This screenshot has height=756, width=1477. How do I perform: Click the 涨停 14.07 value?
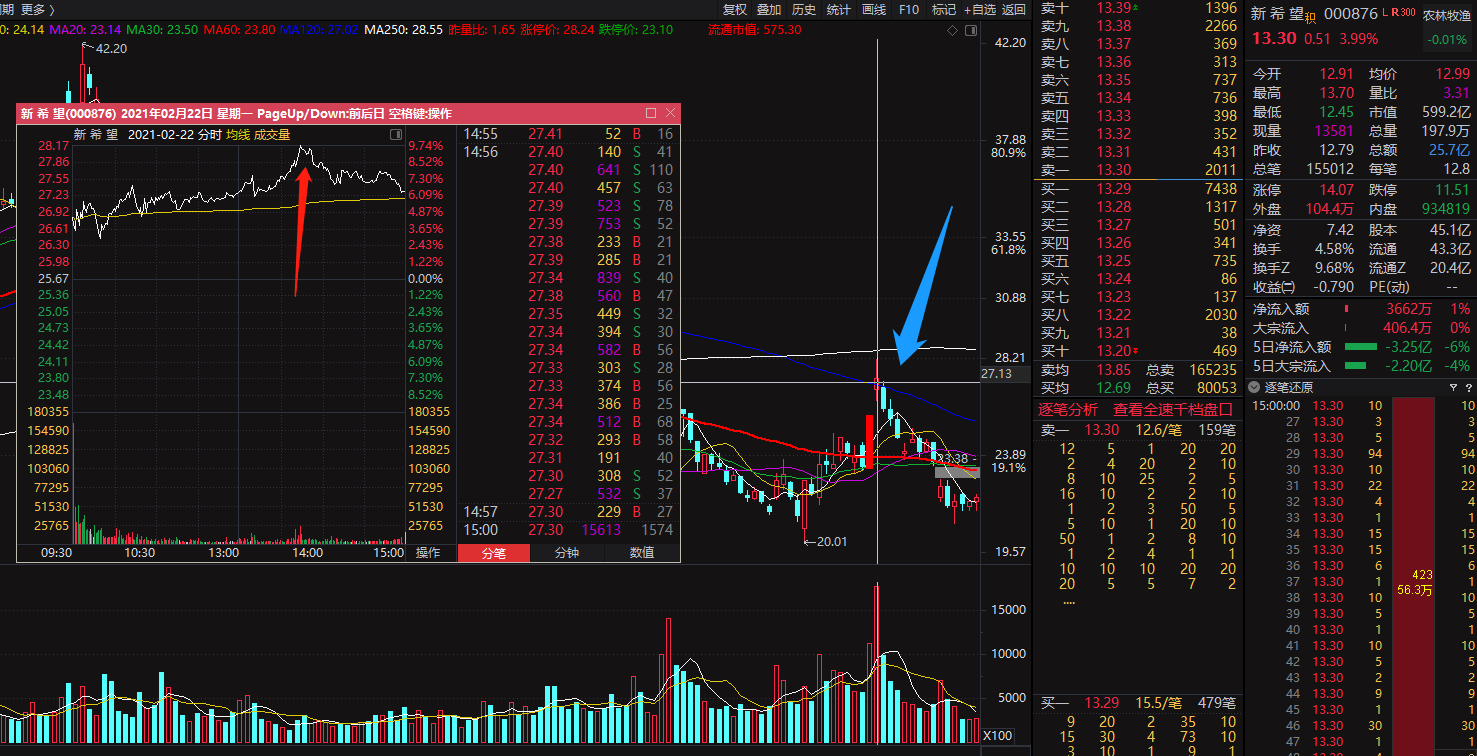click(1338, 189)
